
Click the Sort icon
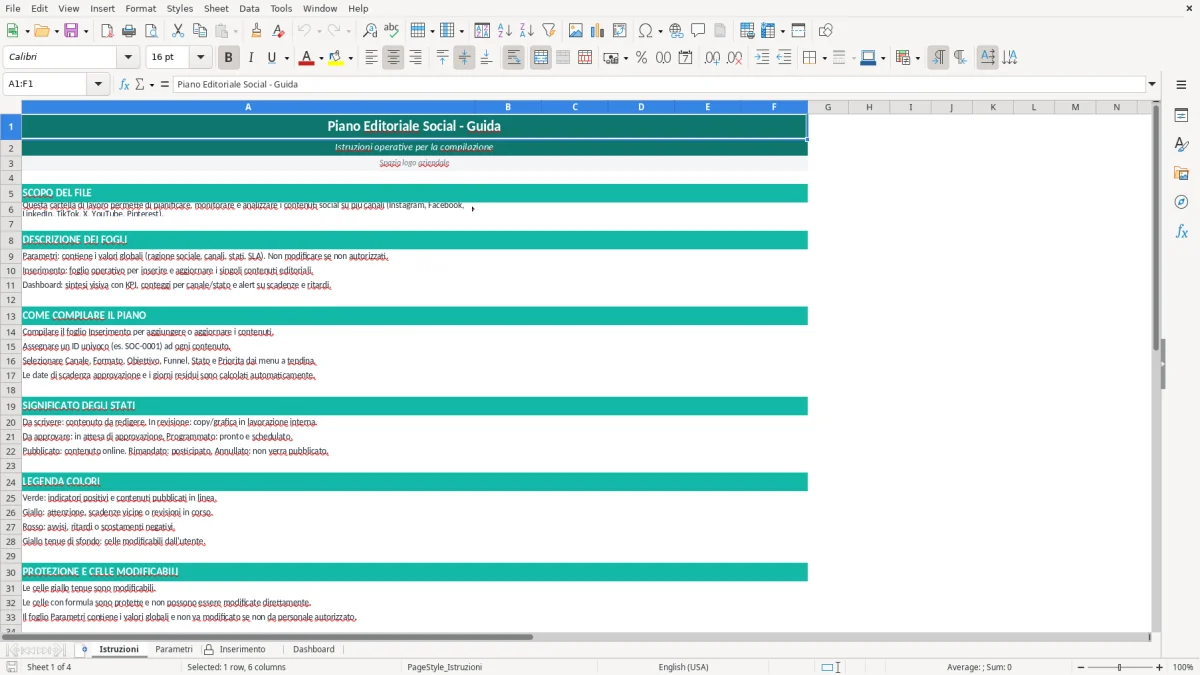point(482,31)
